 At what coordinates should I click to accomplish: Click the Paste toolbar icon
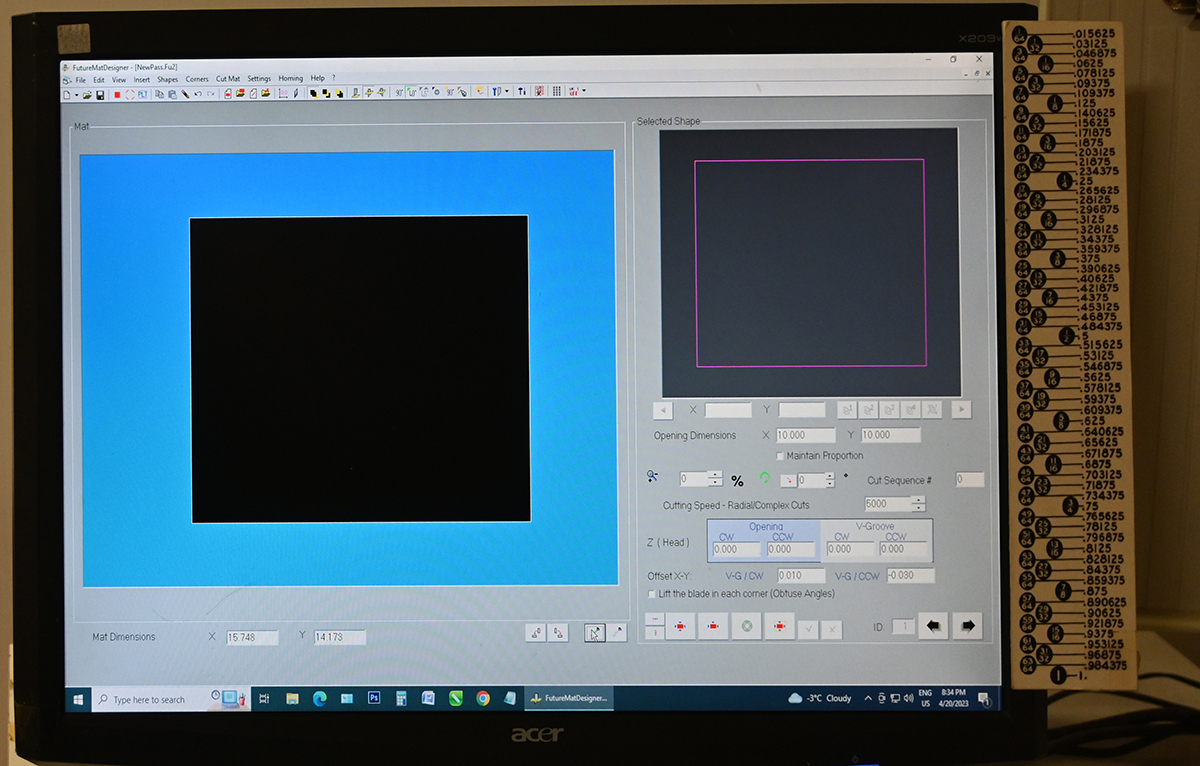[172, 94]
